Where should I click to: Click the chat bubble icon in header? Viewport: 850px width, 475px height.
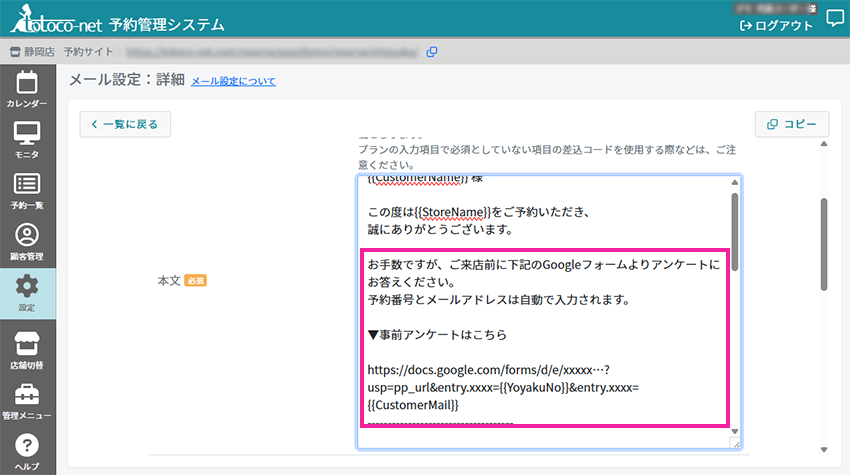pos(834,22)
